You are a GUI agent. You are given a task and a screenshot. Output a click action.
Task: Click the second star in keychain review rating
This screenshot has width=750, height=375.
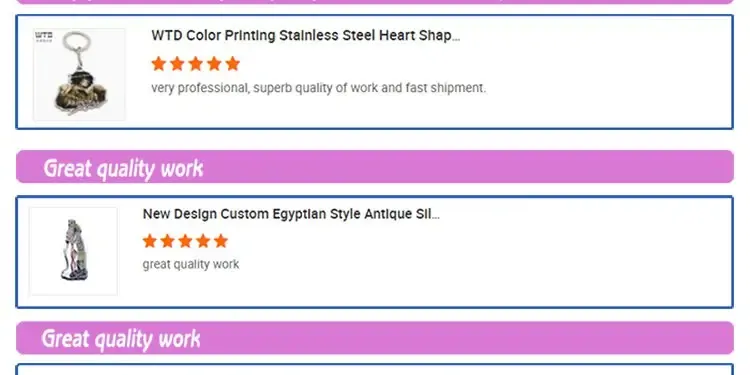point(177,64)
